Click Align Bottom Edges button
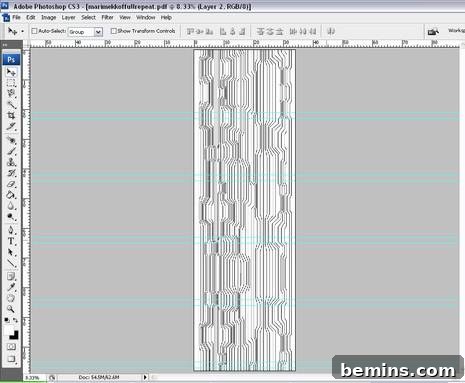 click(x=209, y=32)
